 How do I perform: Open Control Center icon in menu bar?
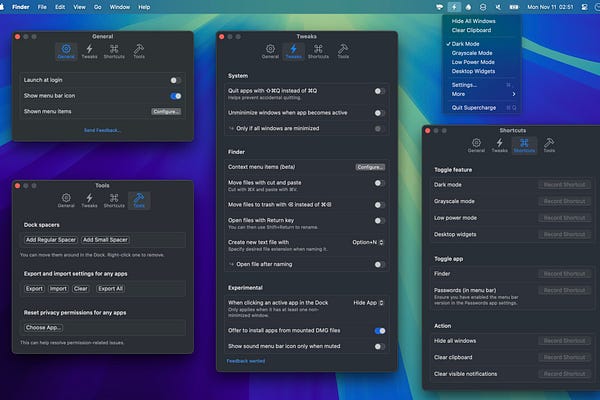coord(584,7)
